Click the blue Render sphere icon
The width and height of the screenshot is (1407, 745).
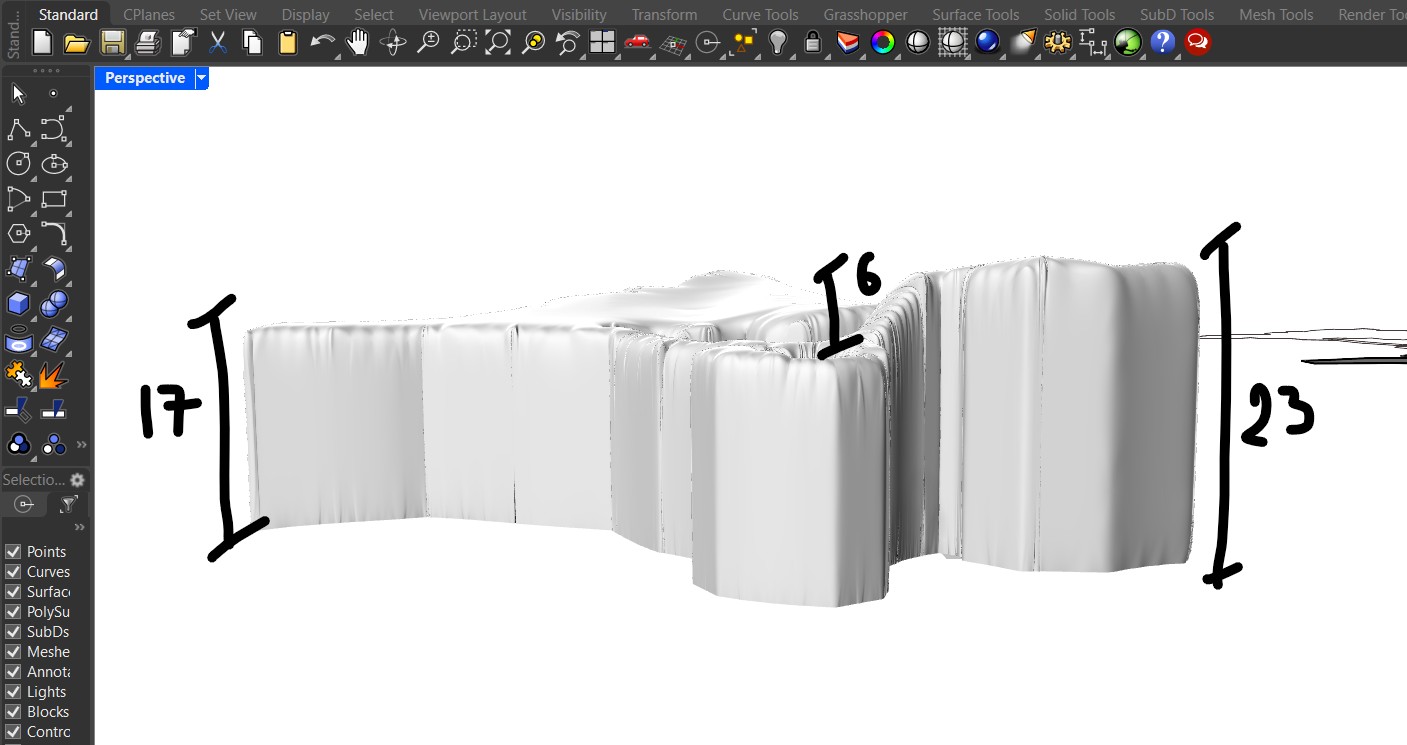click(x=988, y=43)
